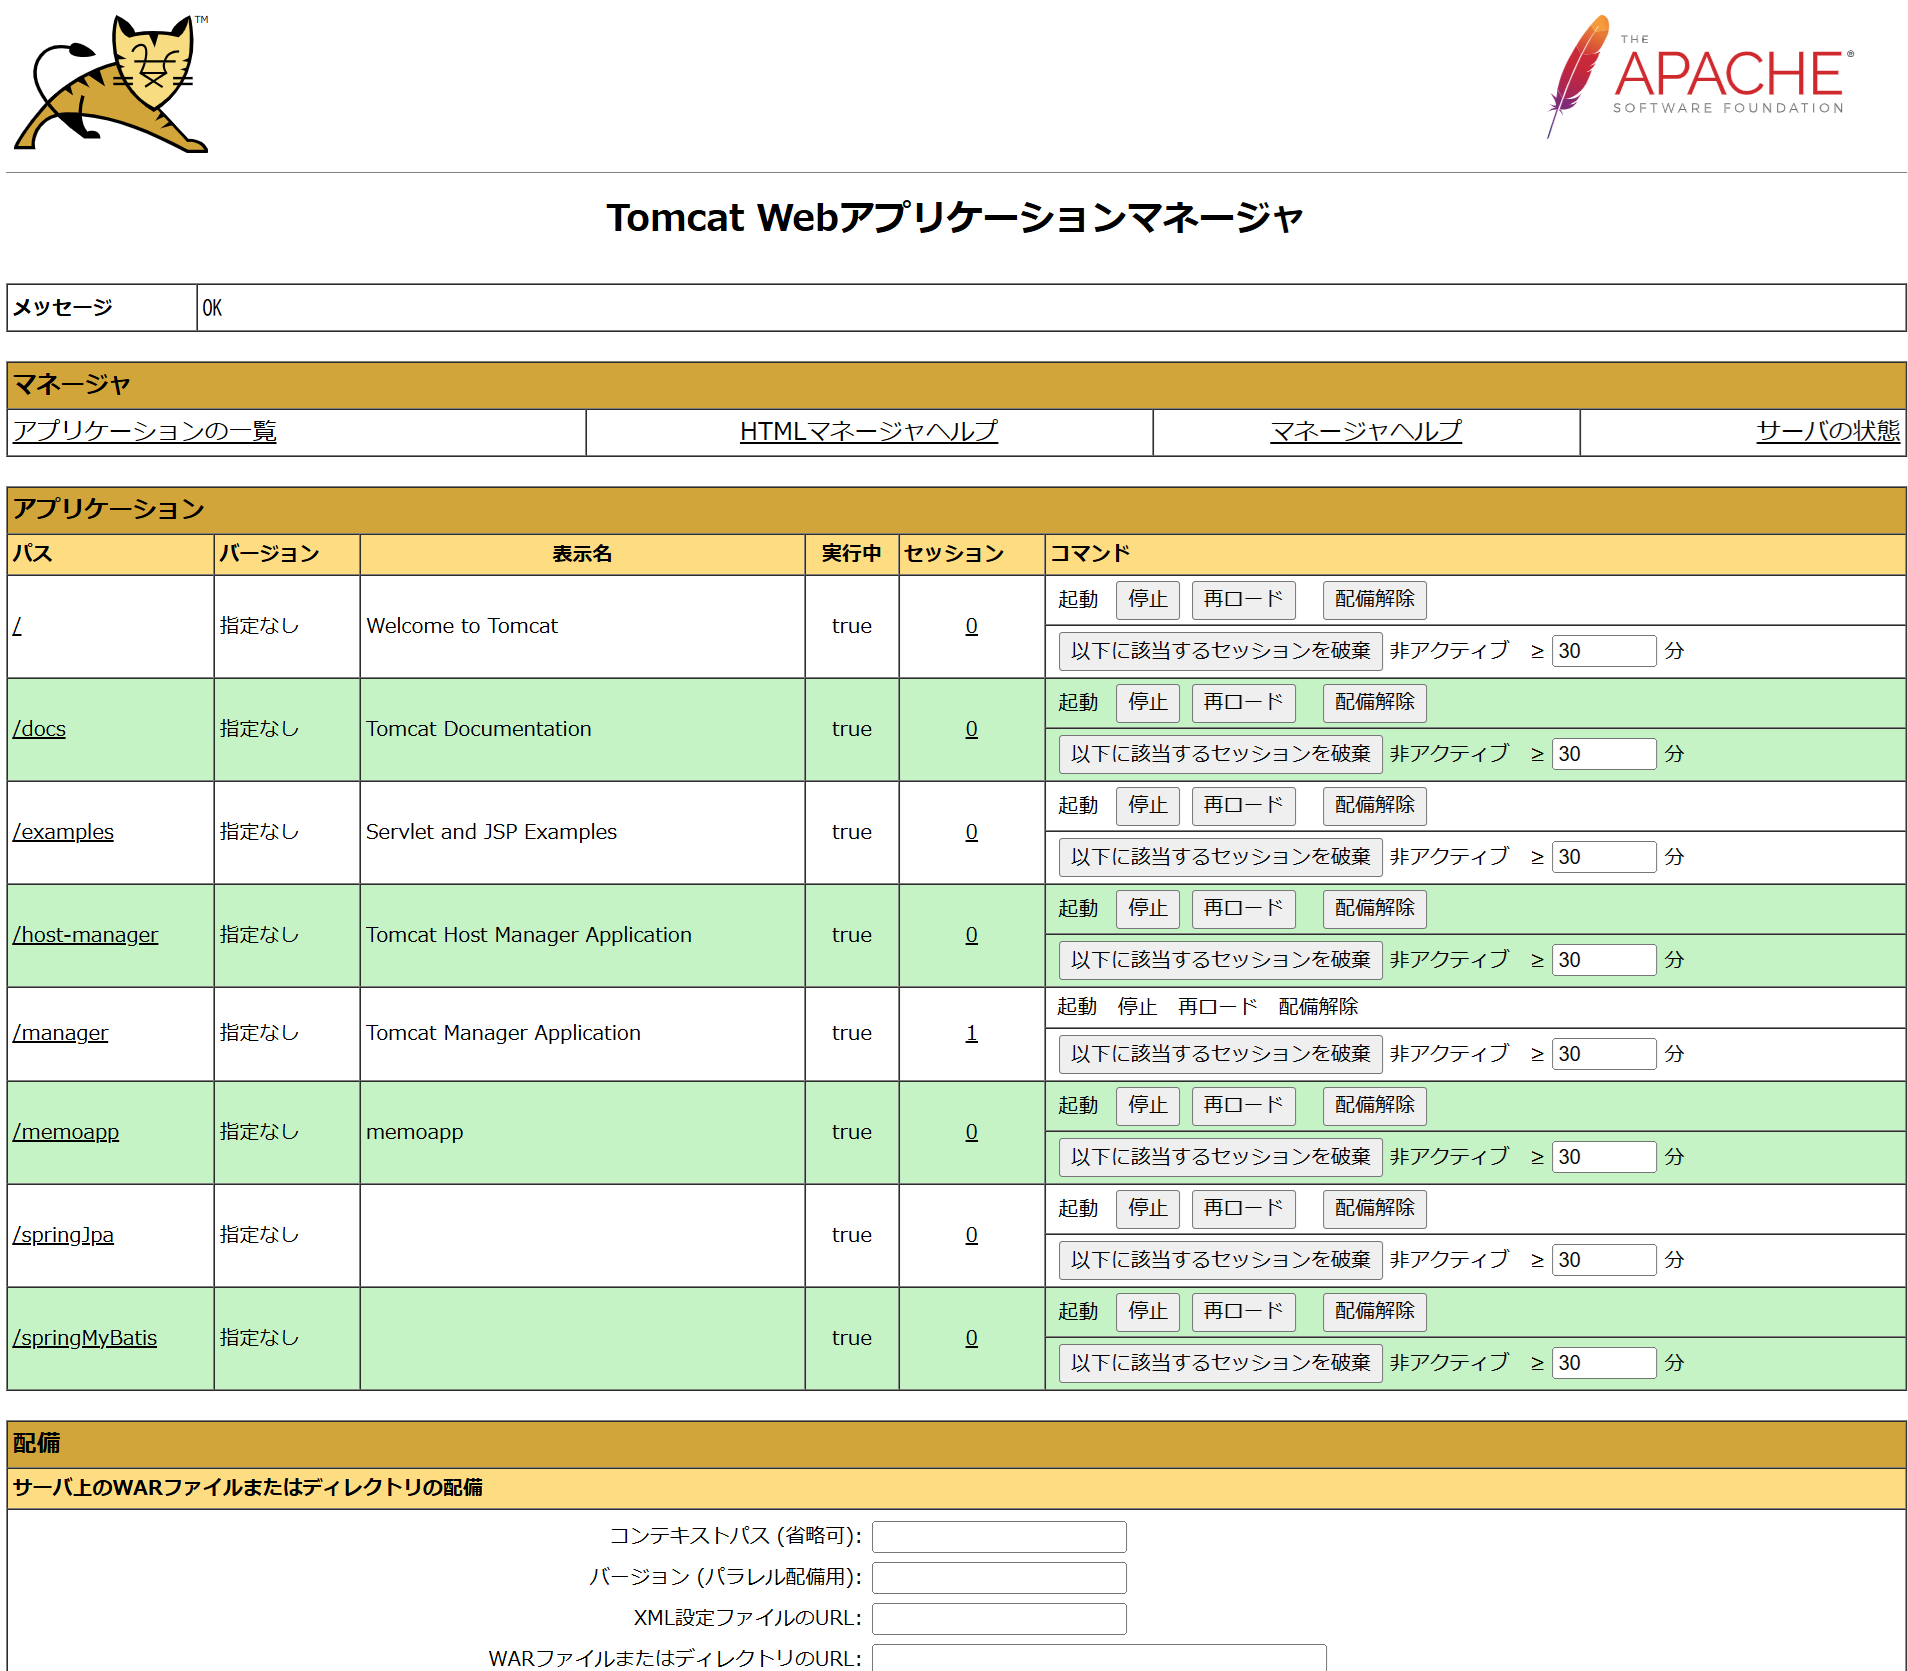Open the HTMLマネージャヘルプ page

tap(866, 431)
